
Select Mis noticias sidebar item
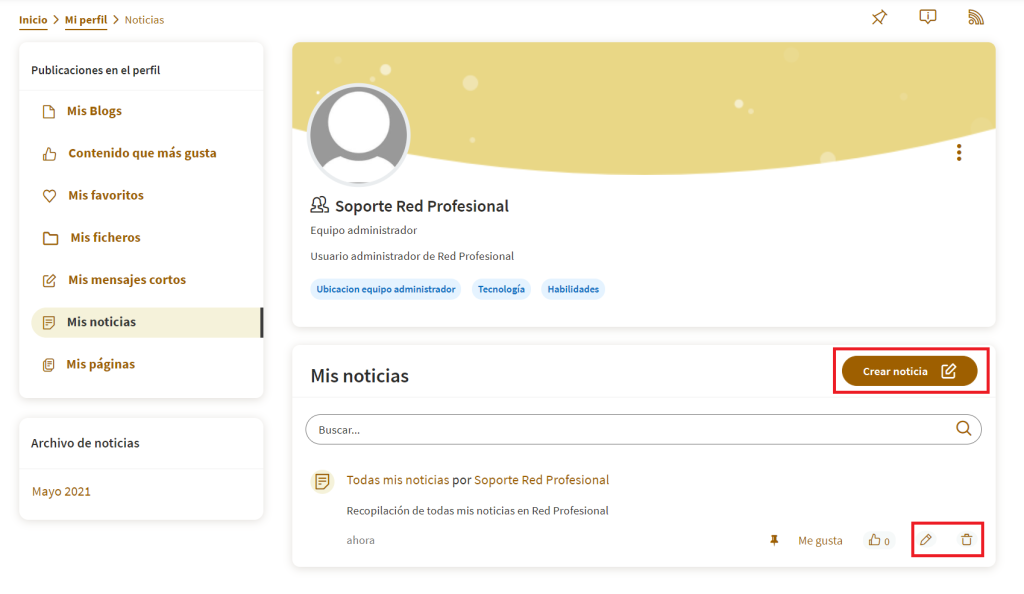tap(147, 322)
